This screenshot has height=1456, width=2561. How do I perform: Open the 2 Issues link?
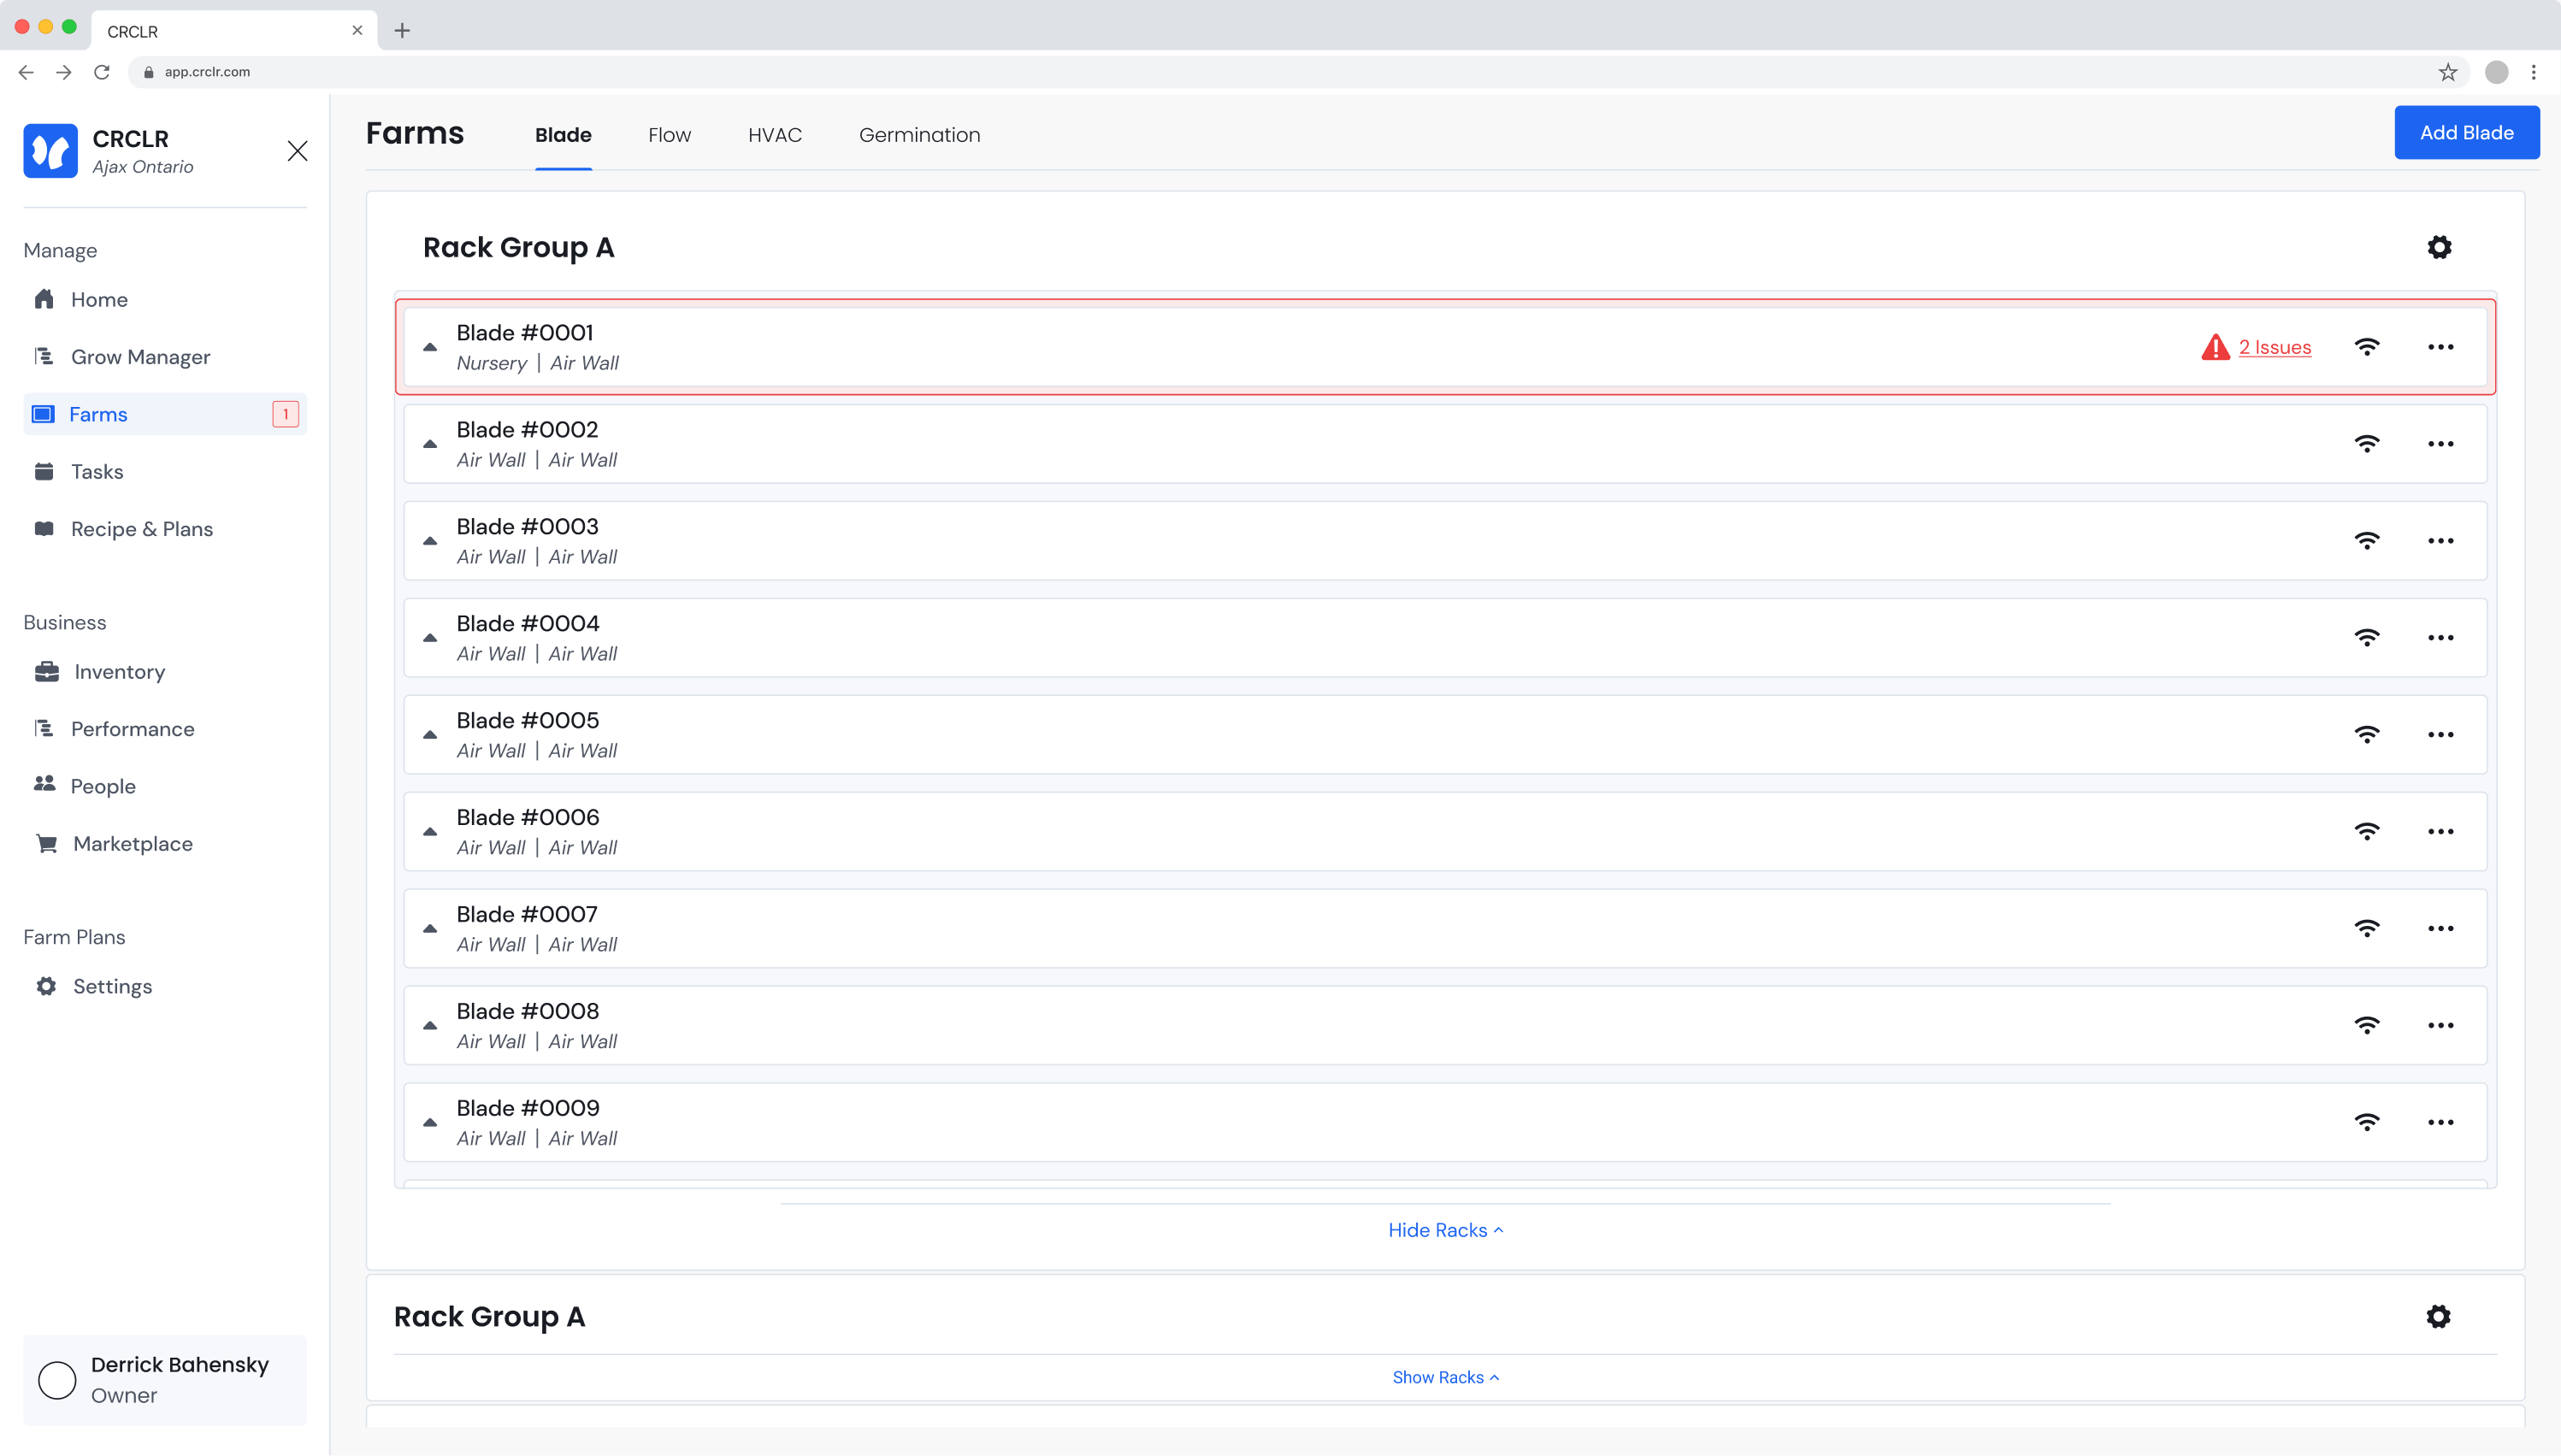click(x=2274, y=347)
